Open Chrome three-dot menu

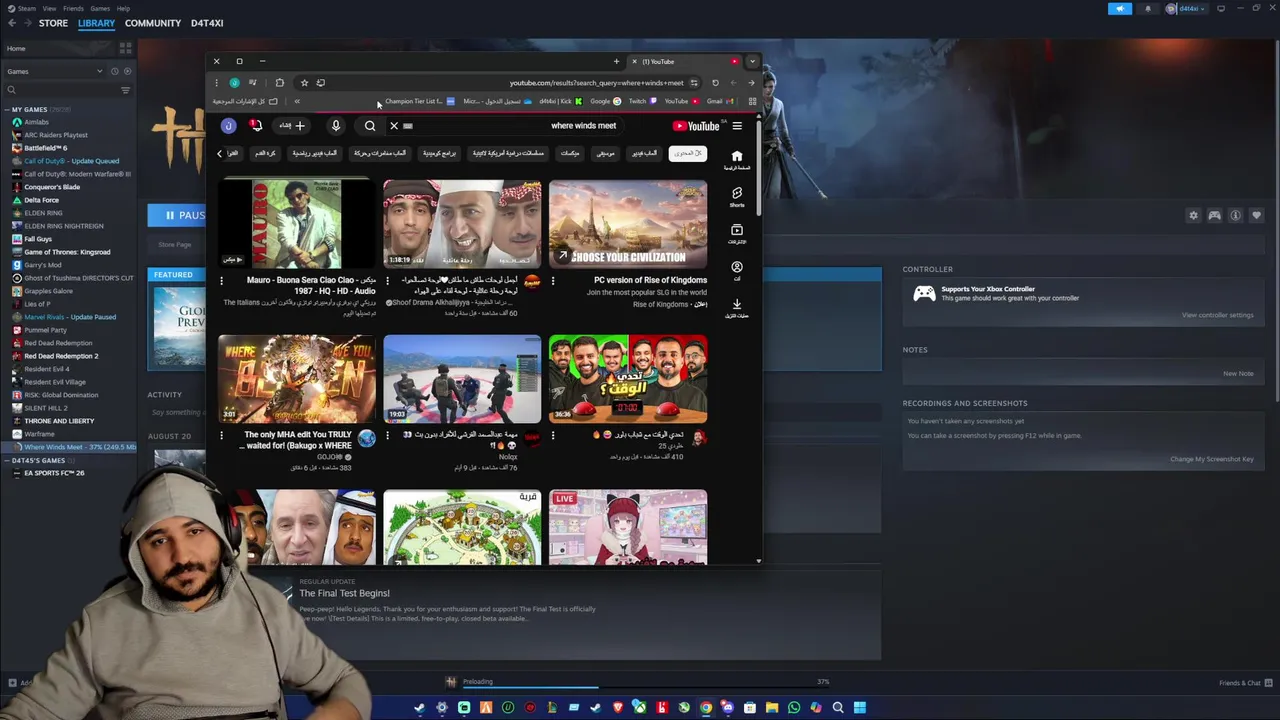coord(216,83)
